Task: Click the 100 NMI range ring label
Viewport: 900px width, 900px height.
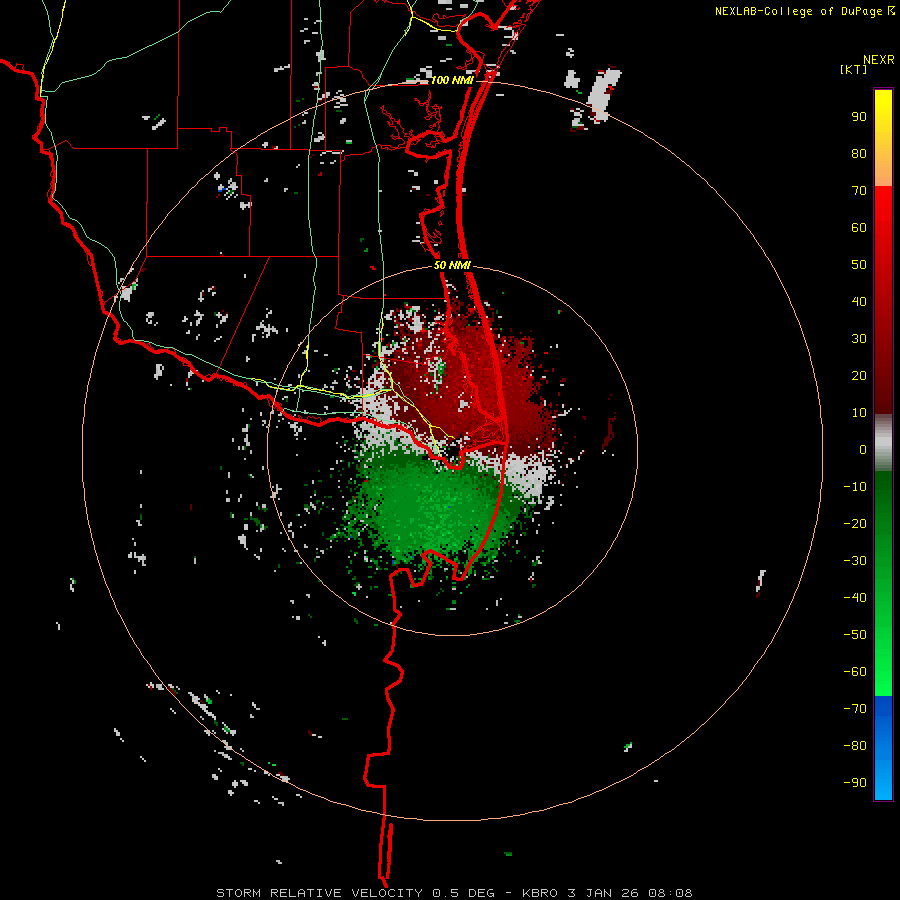Action: point(452,80)
